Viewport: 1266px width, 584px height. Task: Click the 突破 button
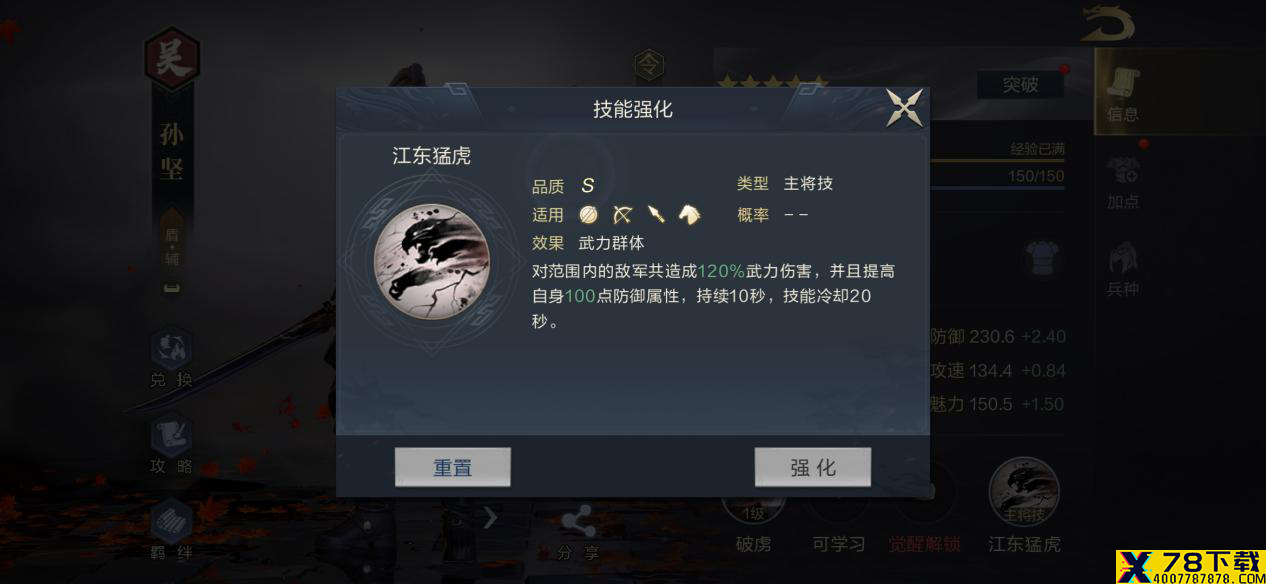click(x=1020, y=85)
